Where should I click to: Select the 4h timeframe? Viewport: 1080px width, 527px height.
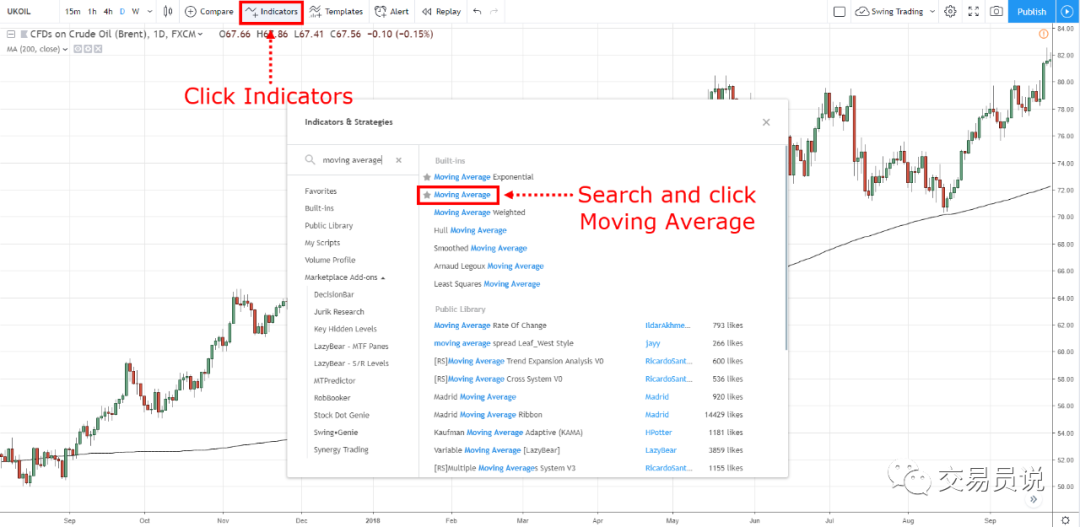click(108, 11)
